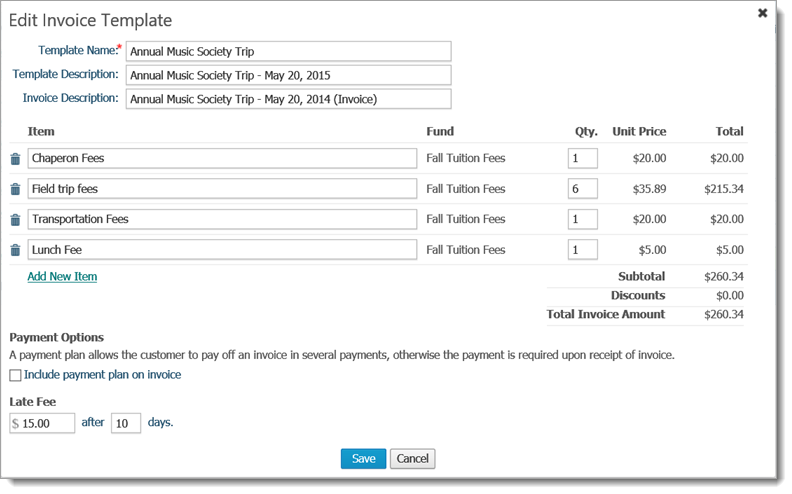Remove the Transportation Fees row via trash icon
792x494 pixels.
click(x=15, y=220)
